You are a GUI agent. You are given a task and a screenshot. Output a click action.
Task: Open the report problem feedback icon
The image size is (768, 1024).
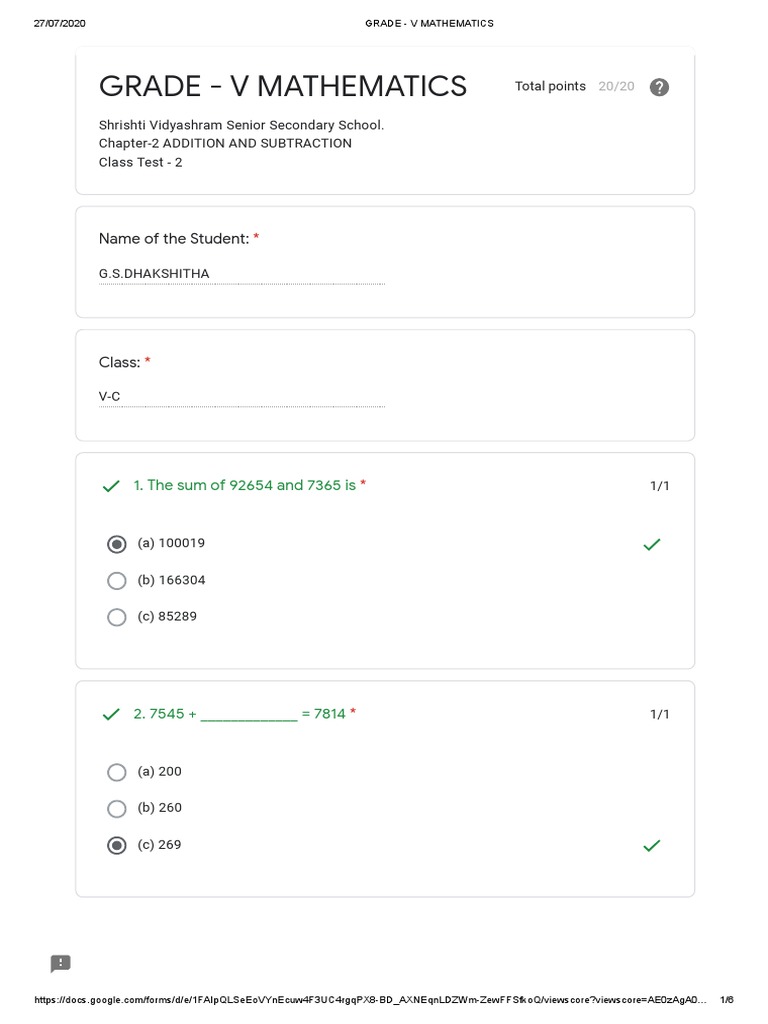click(61, 964)
